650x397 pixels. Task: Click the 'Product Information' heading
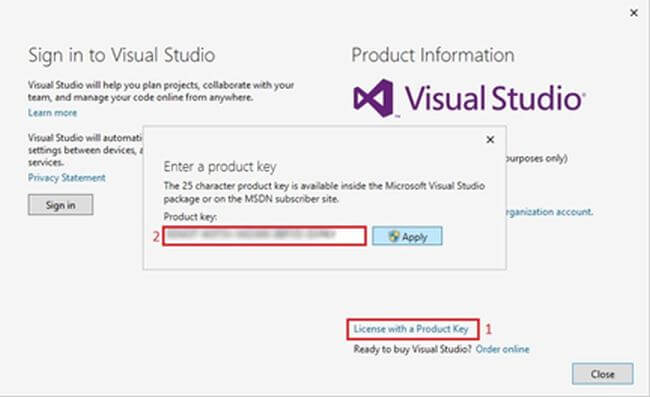pos(433,55)
